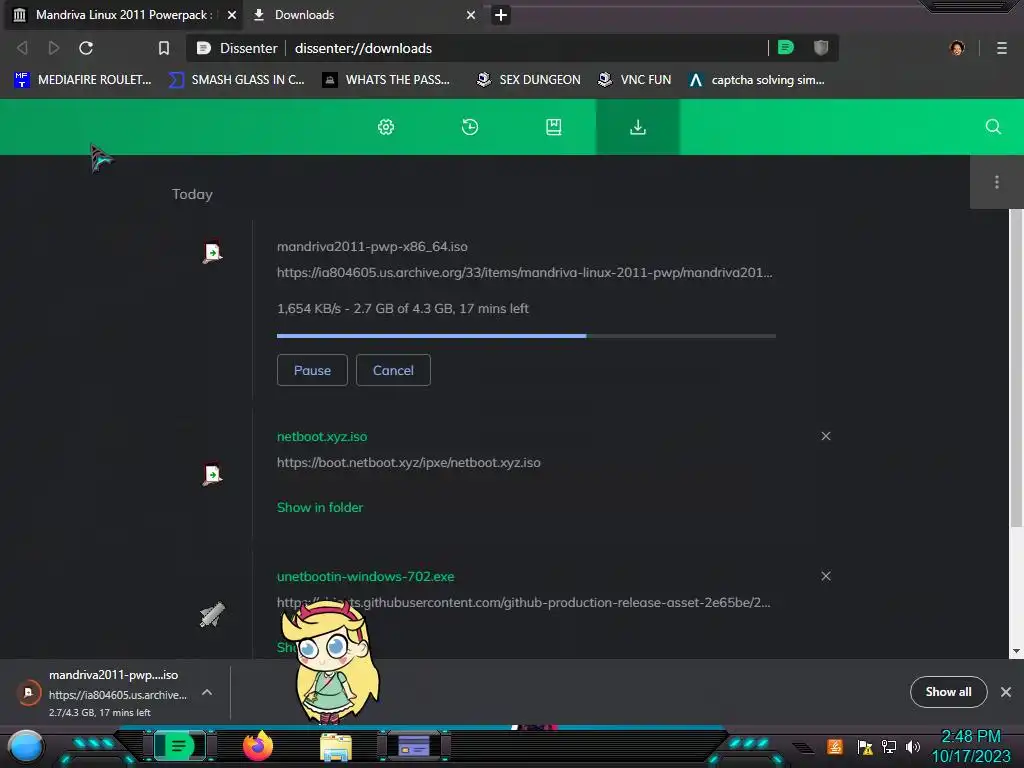
Task: Open the user profile avatar
Action: pyautogui.click(x=957, y=48)
